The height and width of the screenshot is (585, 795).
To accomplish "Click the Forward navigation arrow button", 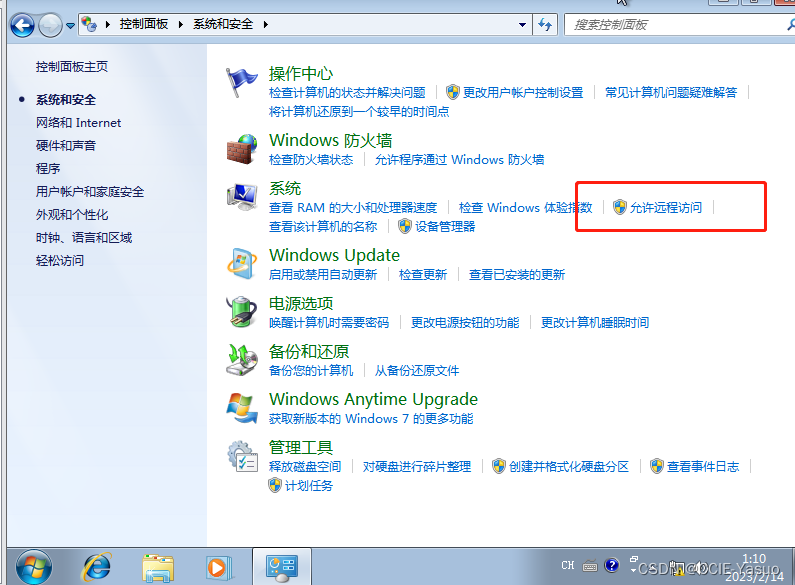I will 50,25.
